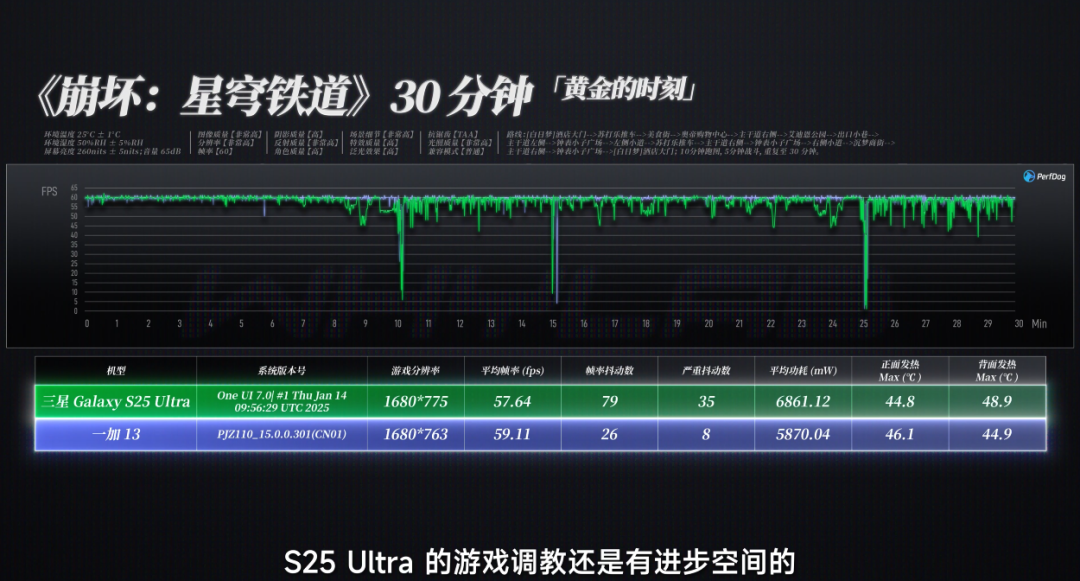Click the '15' minute mark on the x-axis
The image size is (1080, 581).
pyautogui.click(x=553, y=324)
